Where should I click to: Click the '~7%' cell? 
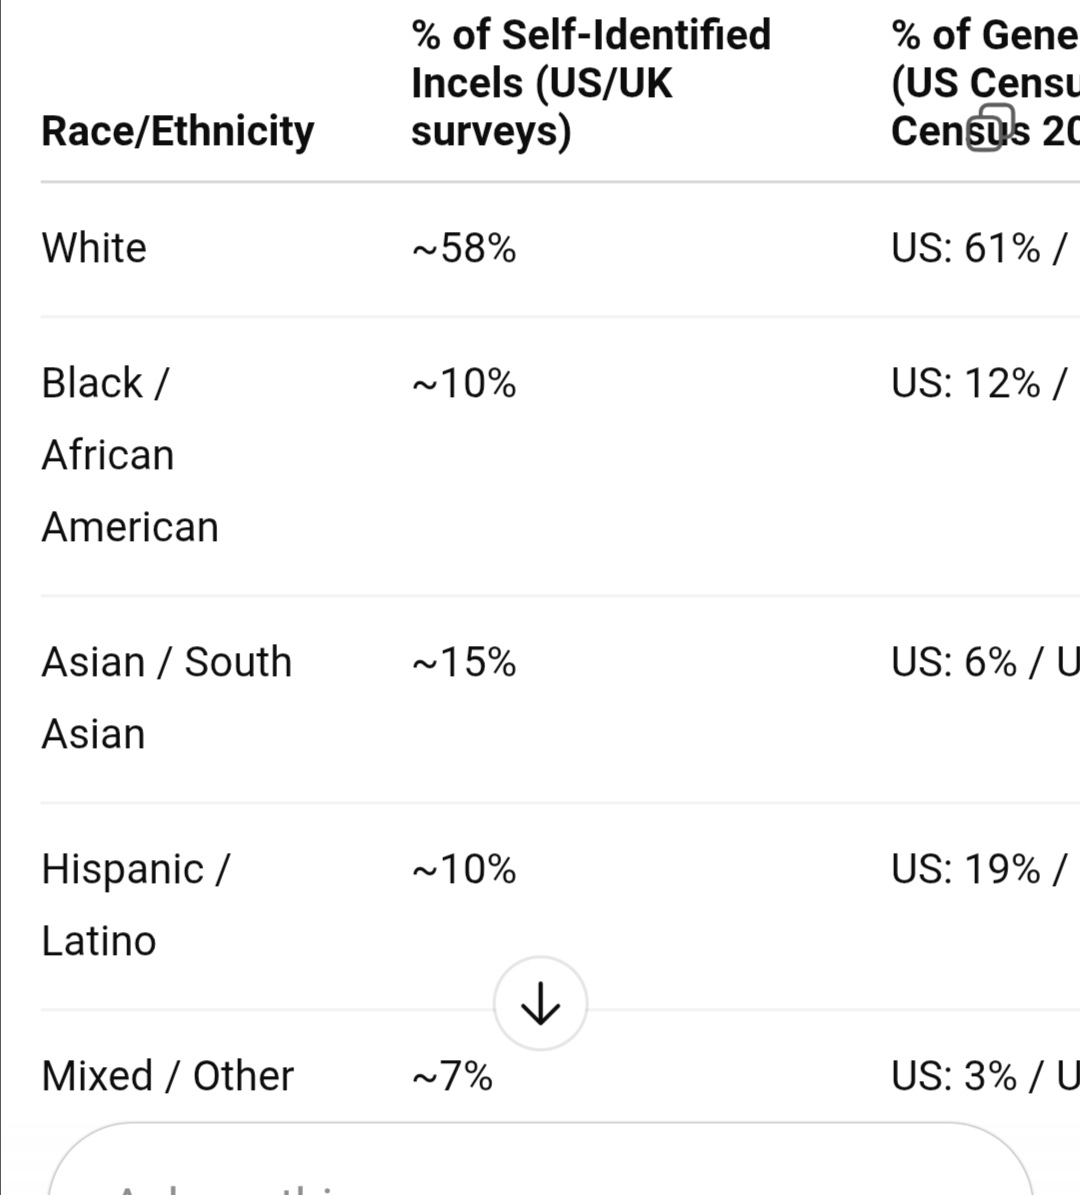(x=452, y=1076)
